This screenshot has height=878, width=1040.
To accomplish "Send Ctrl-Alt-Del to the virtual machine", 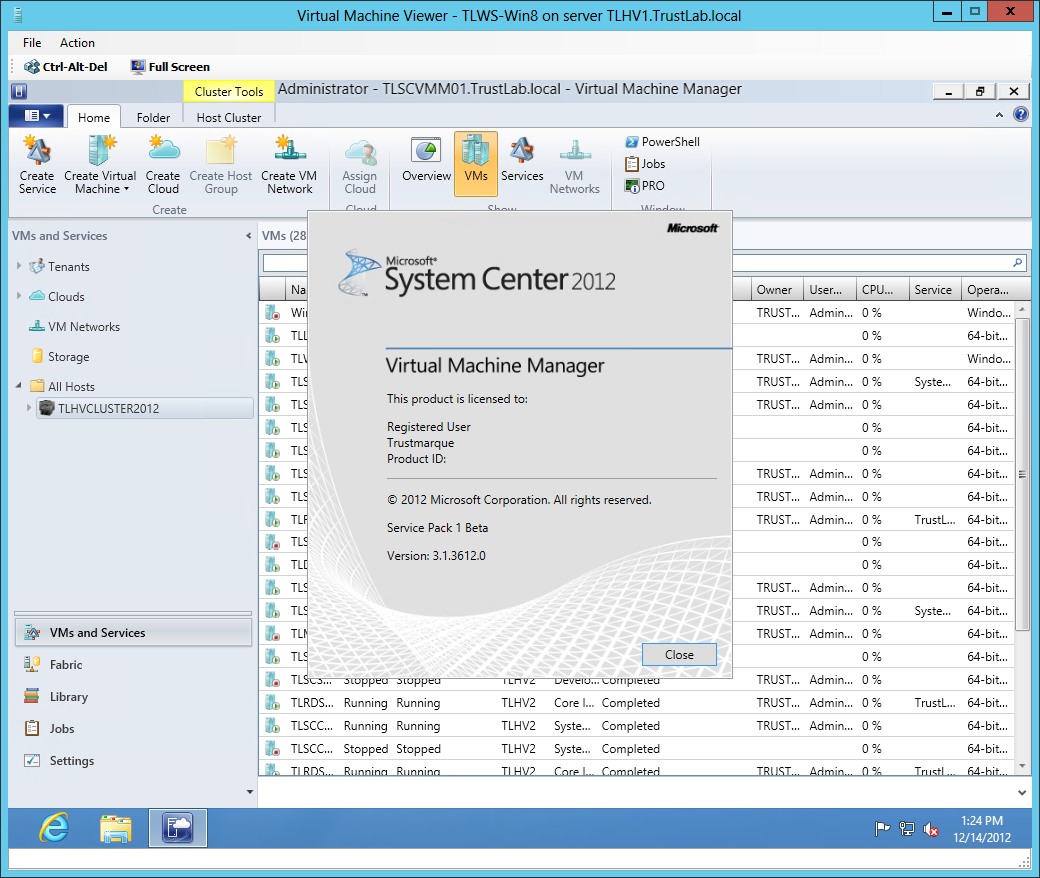I will point(66,66).
